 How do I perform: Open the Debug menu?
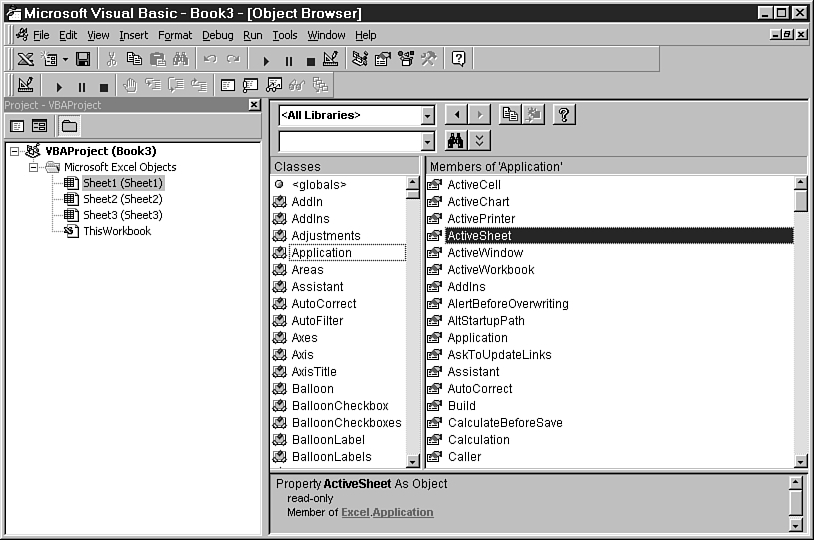(x=217, y=35)
